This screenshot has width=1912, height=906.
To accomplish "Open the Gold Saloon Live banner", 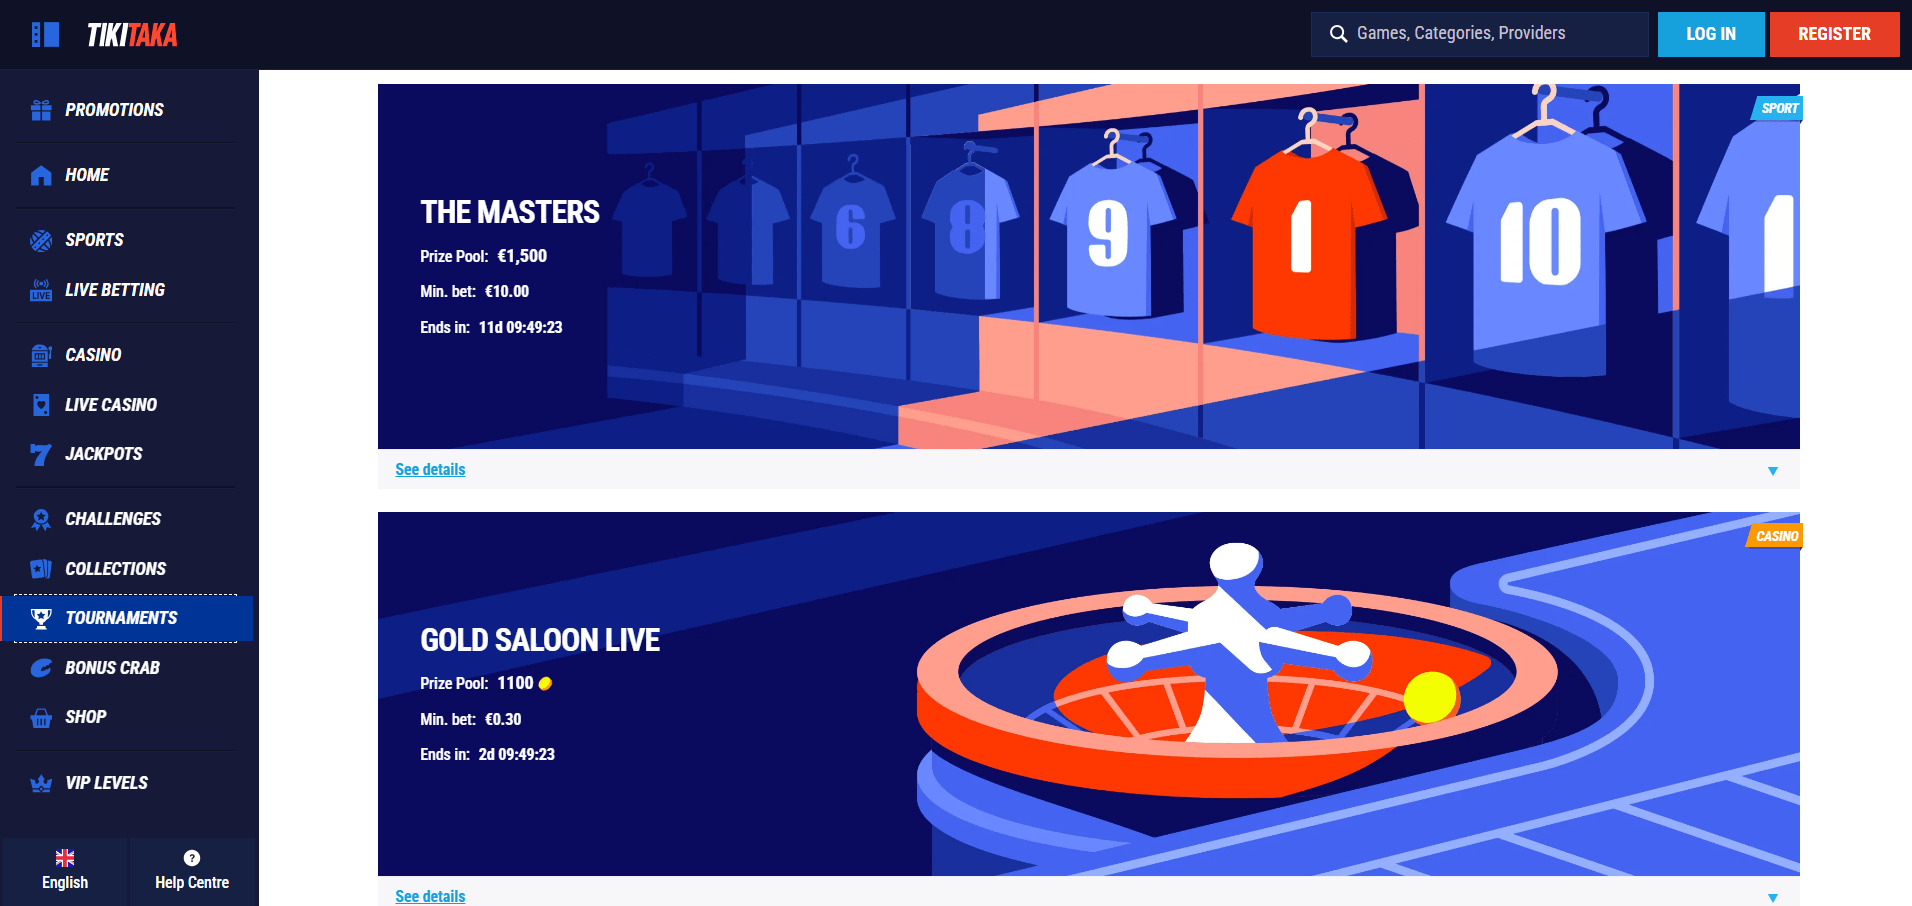I will click(x=1089, y=694).
